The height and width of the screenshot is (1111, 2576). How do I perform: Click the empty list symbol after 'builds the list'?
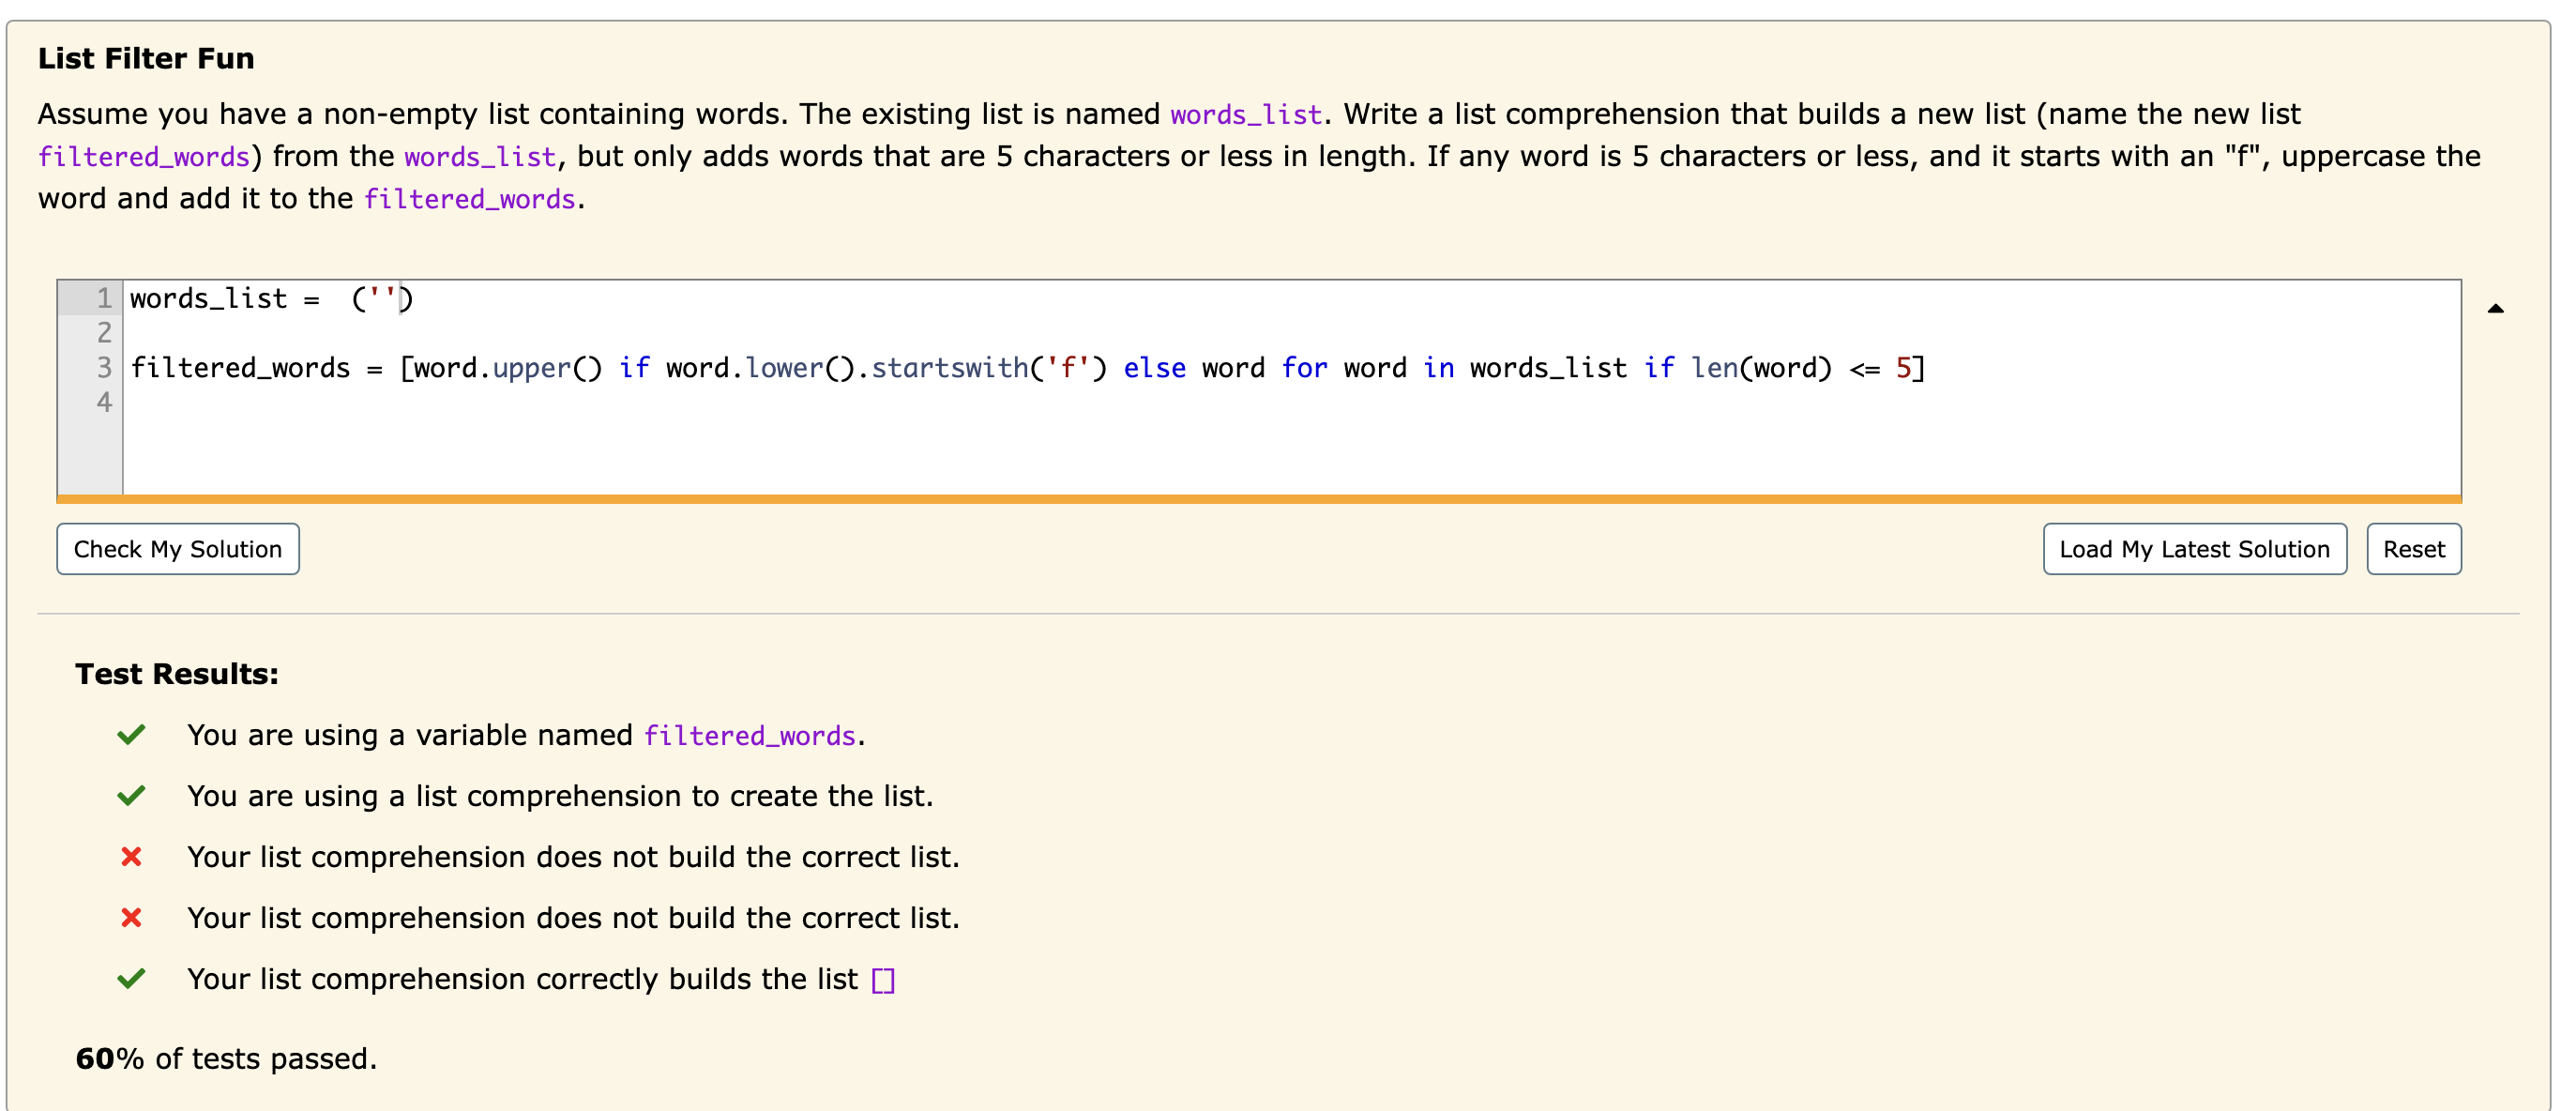click(x=883, y=981)
